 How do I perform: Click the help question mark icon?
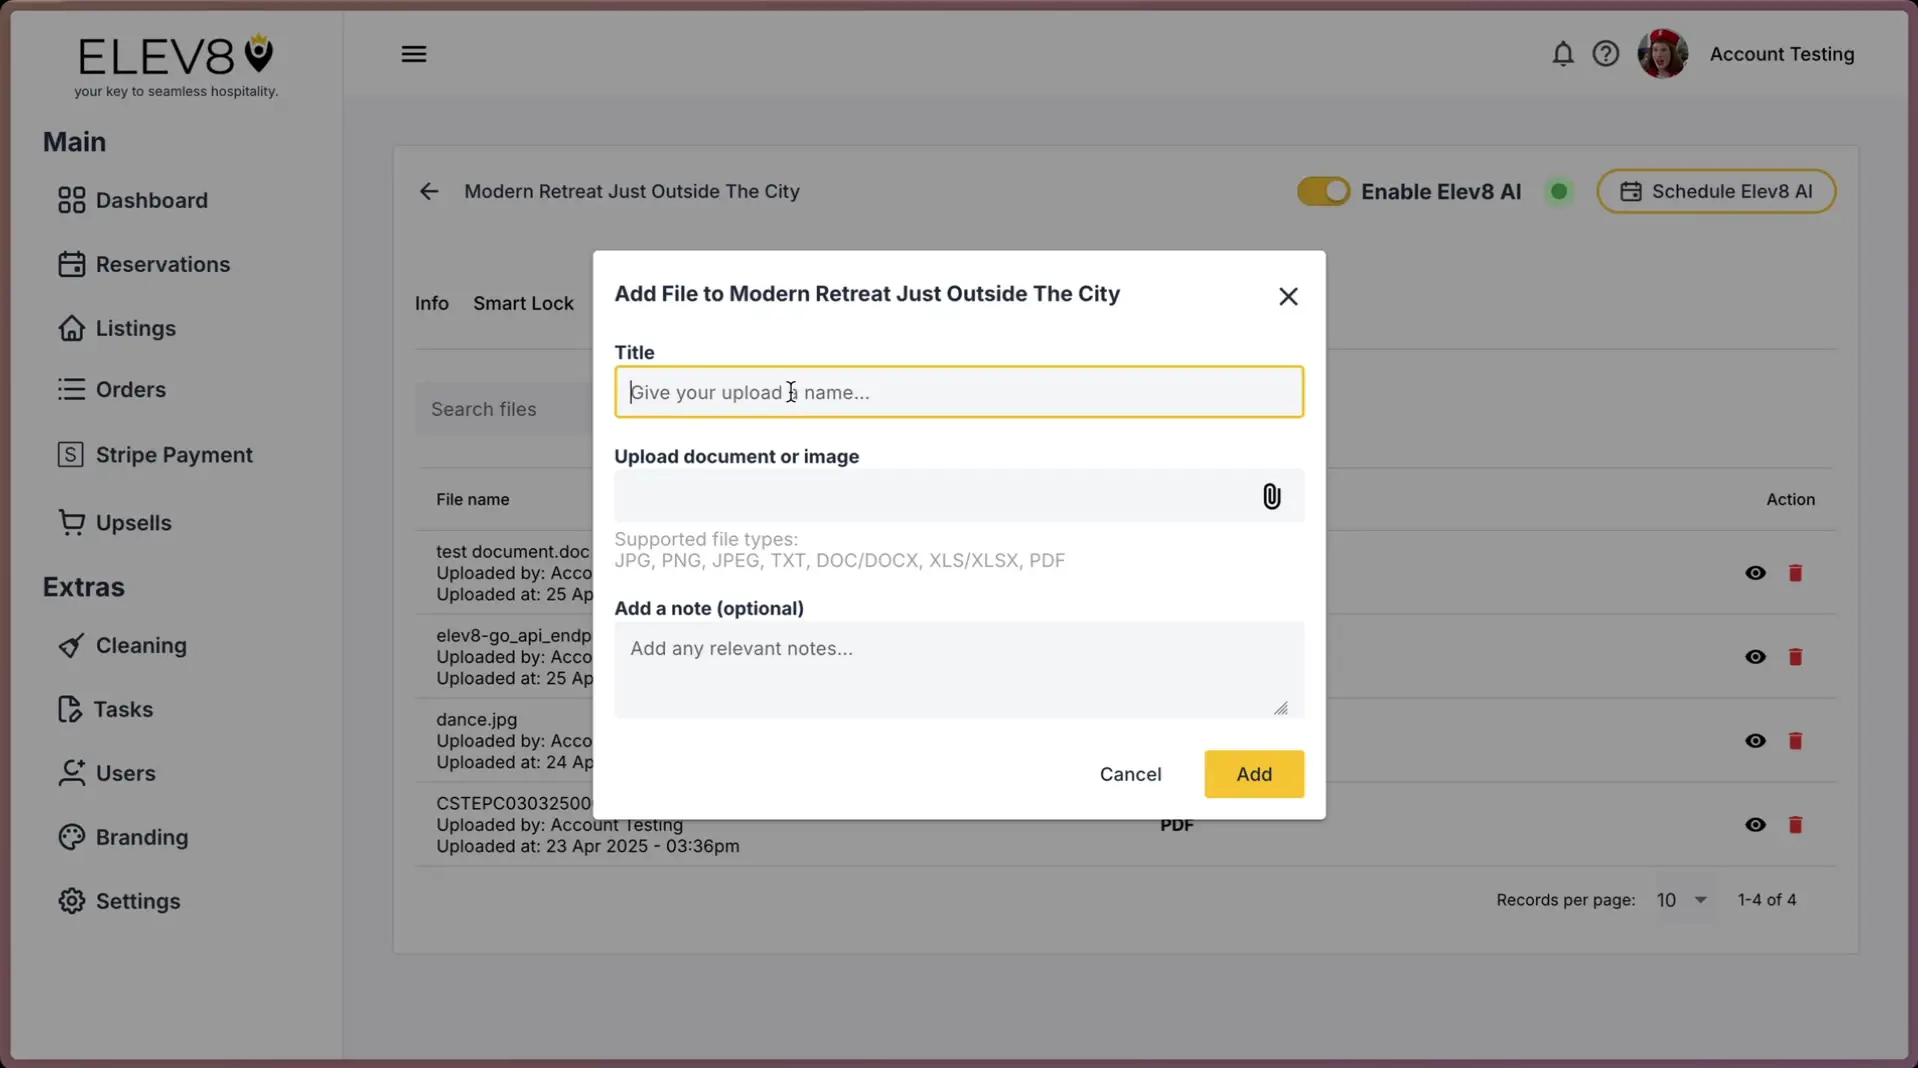pos(1605,54)
